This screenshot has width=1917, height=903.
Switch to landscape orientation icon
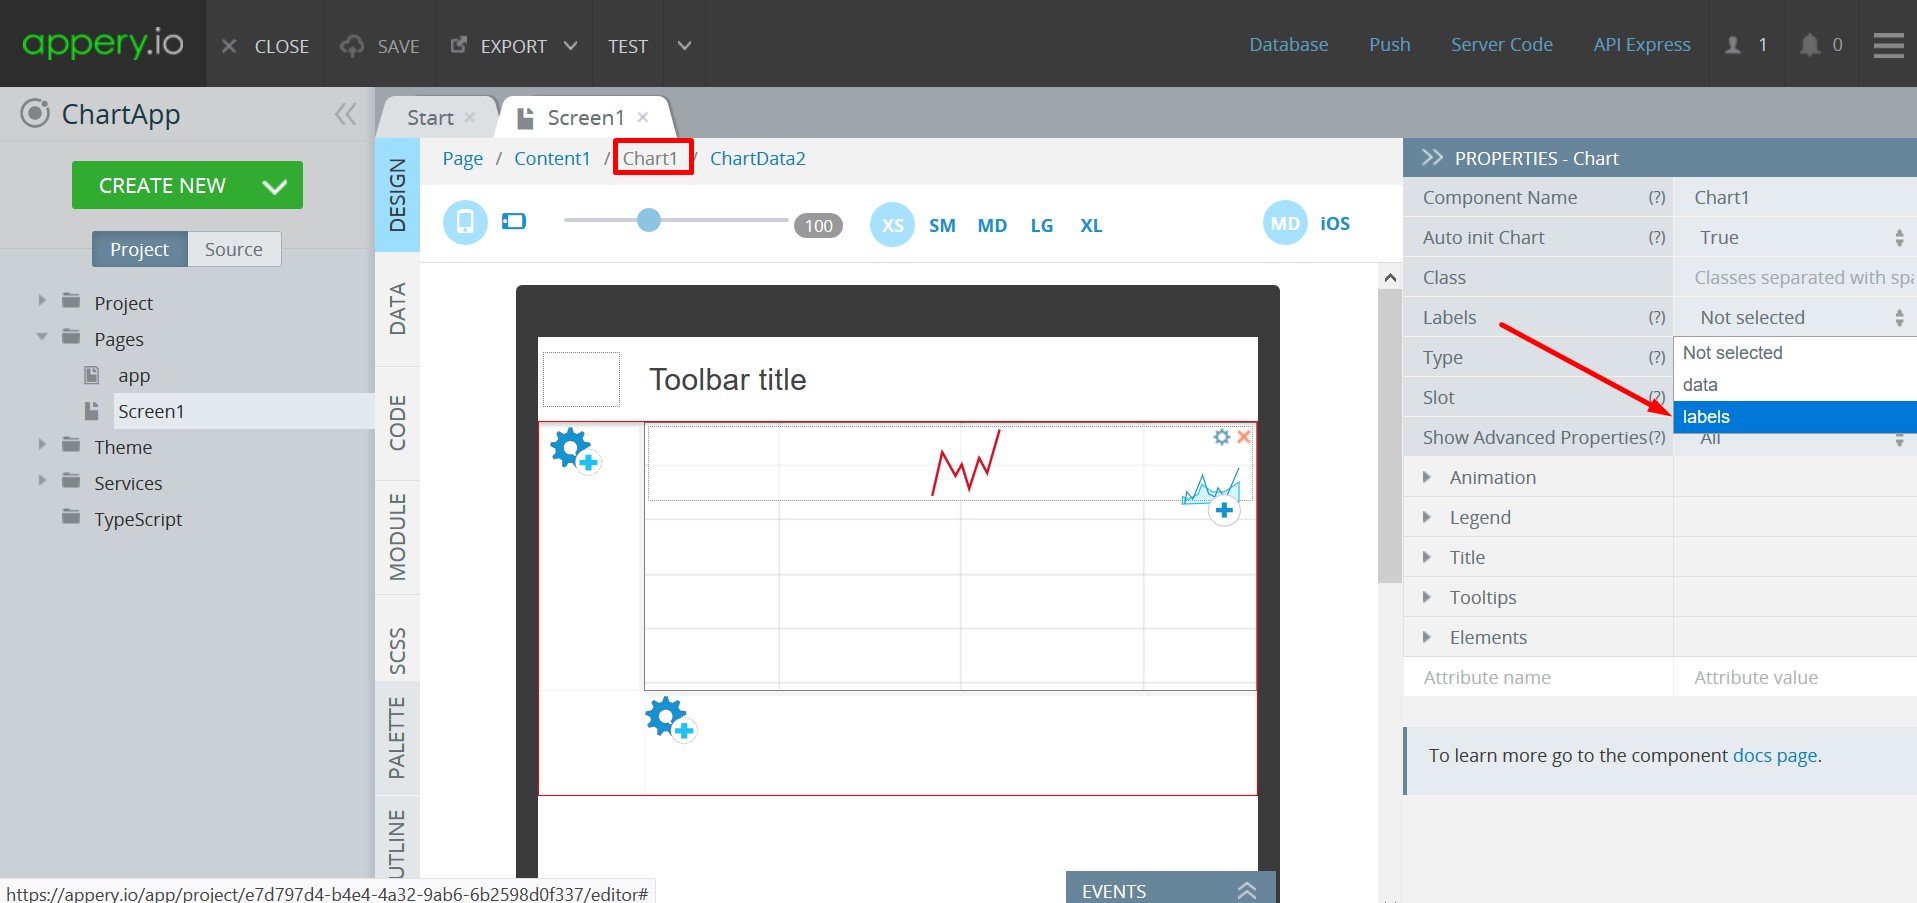pyautogui.click(x=514, y=221)
